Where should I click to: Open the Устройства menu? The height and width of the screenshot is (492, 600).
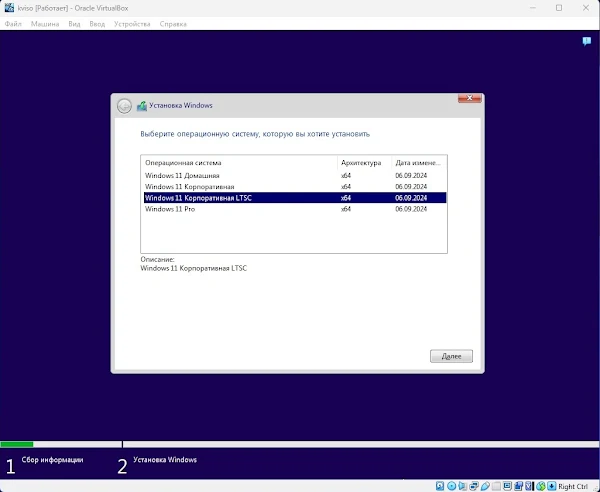point(132,24)
